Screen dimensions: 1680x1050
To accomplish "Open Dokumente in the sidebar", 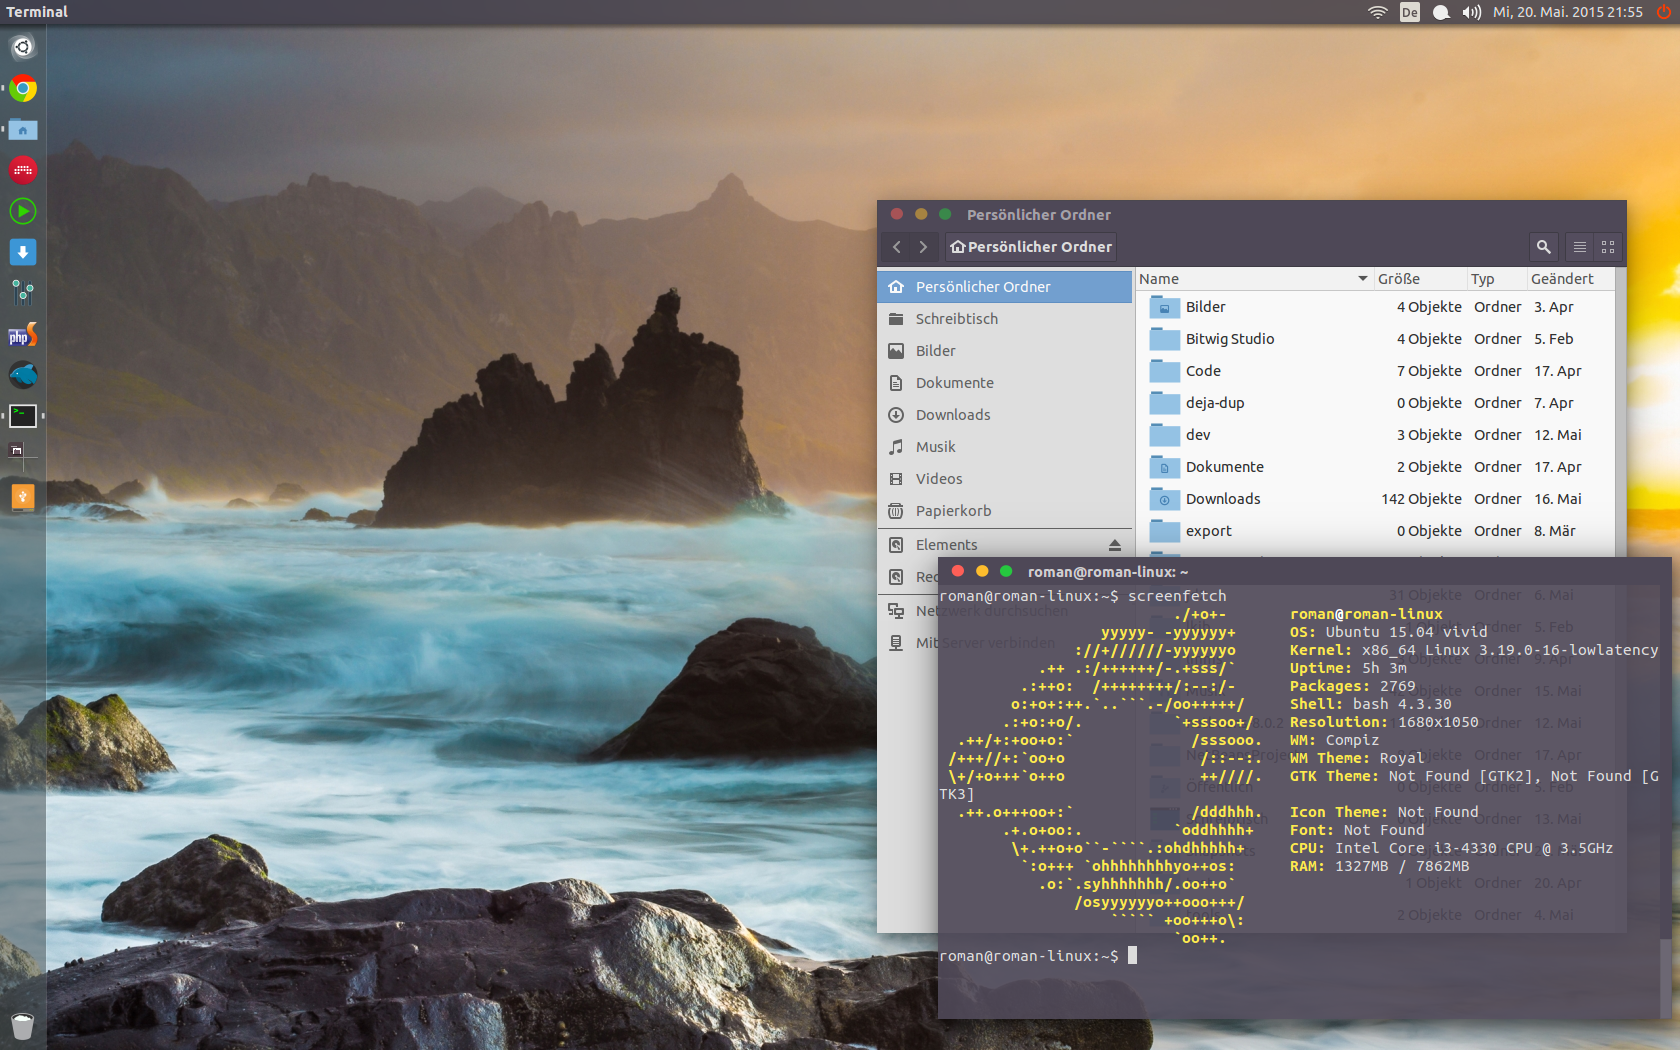I will tap(1005, 383).
